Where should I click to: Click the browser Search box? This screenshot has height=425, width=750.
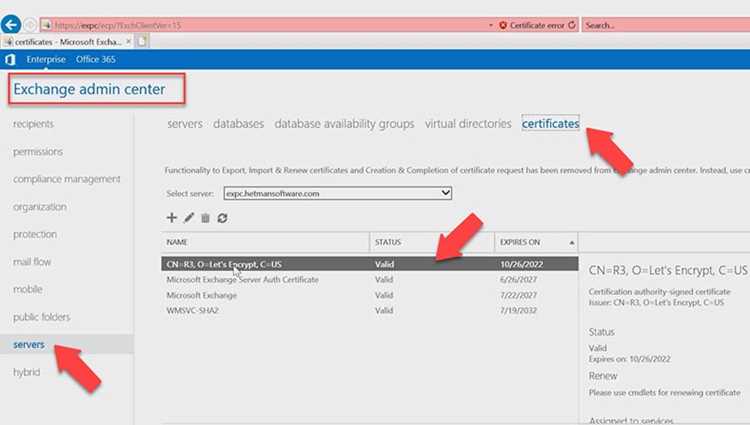tap(666, 25)
